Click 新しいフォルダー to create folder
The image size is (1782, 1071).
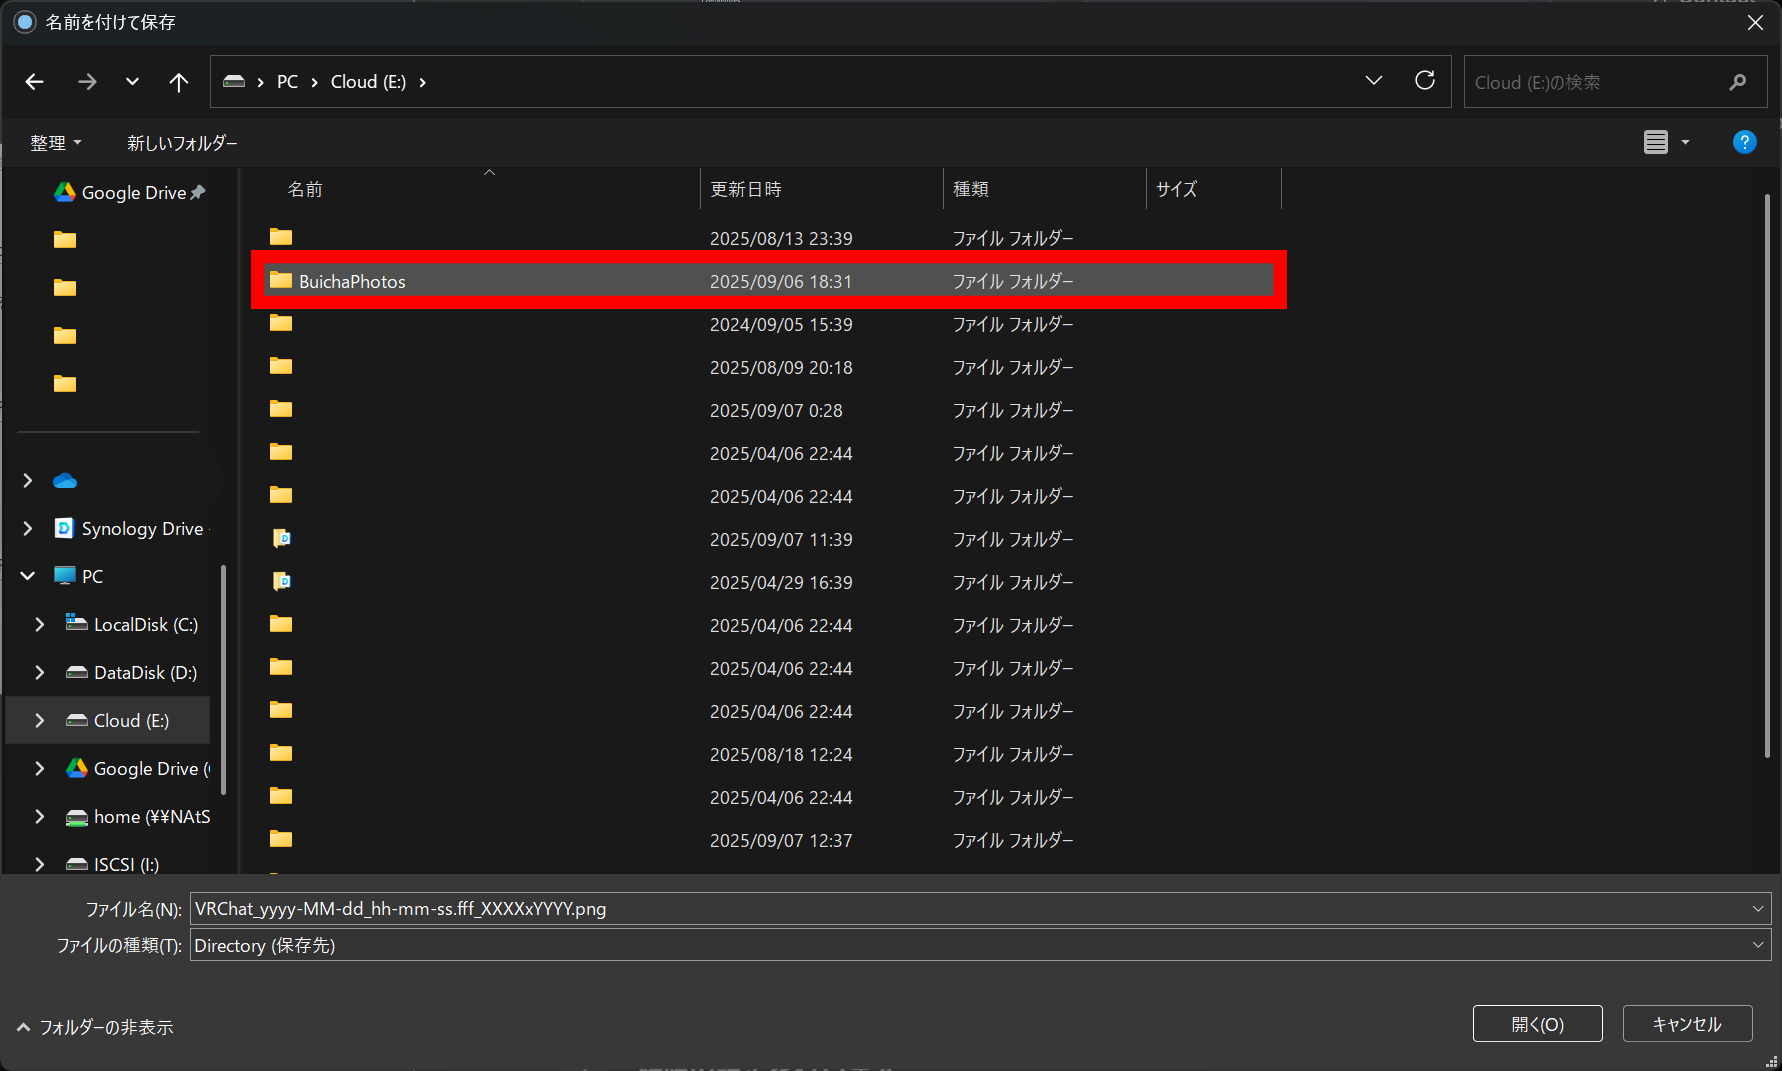tap(182, 143)
